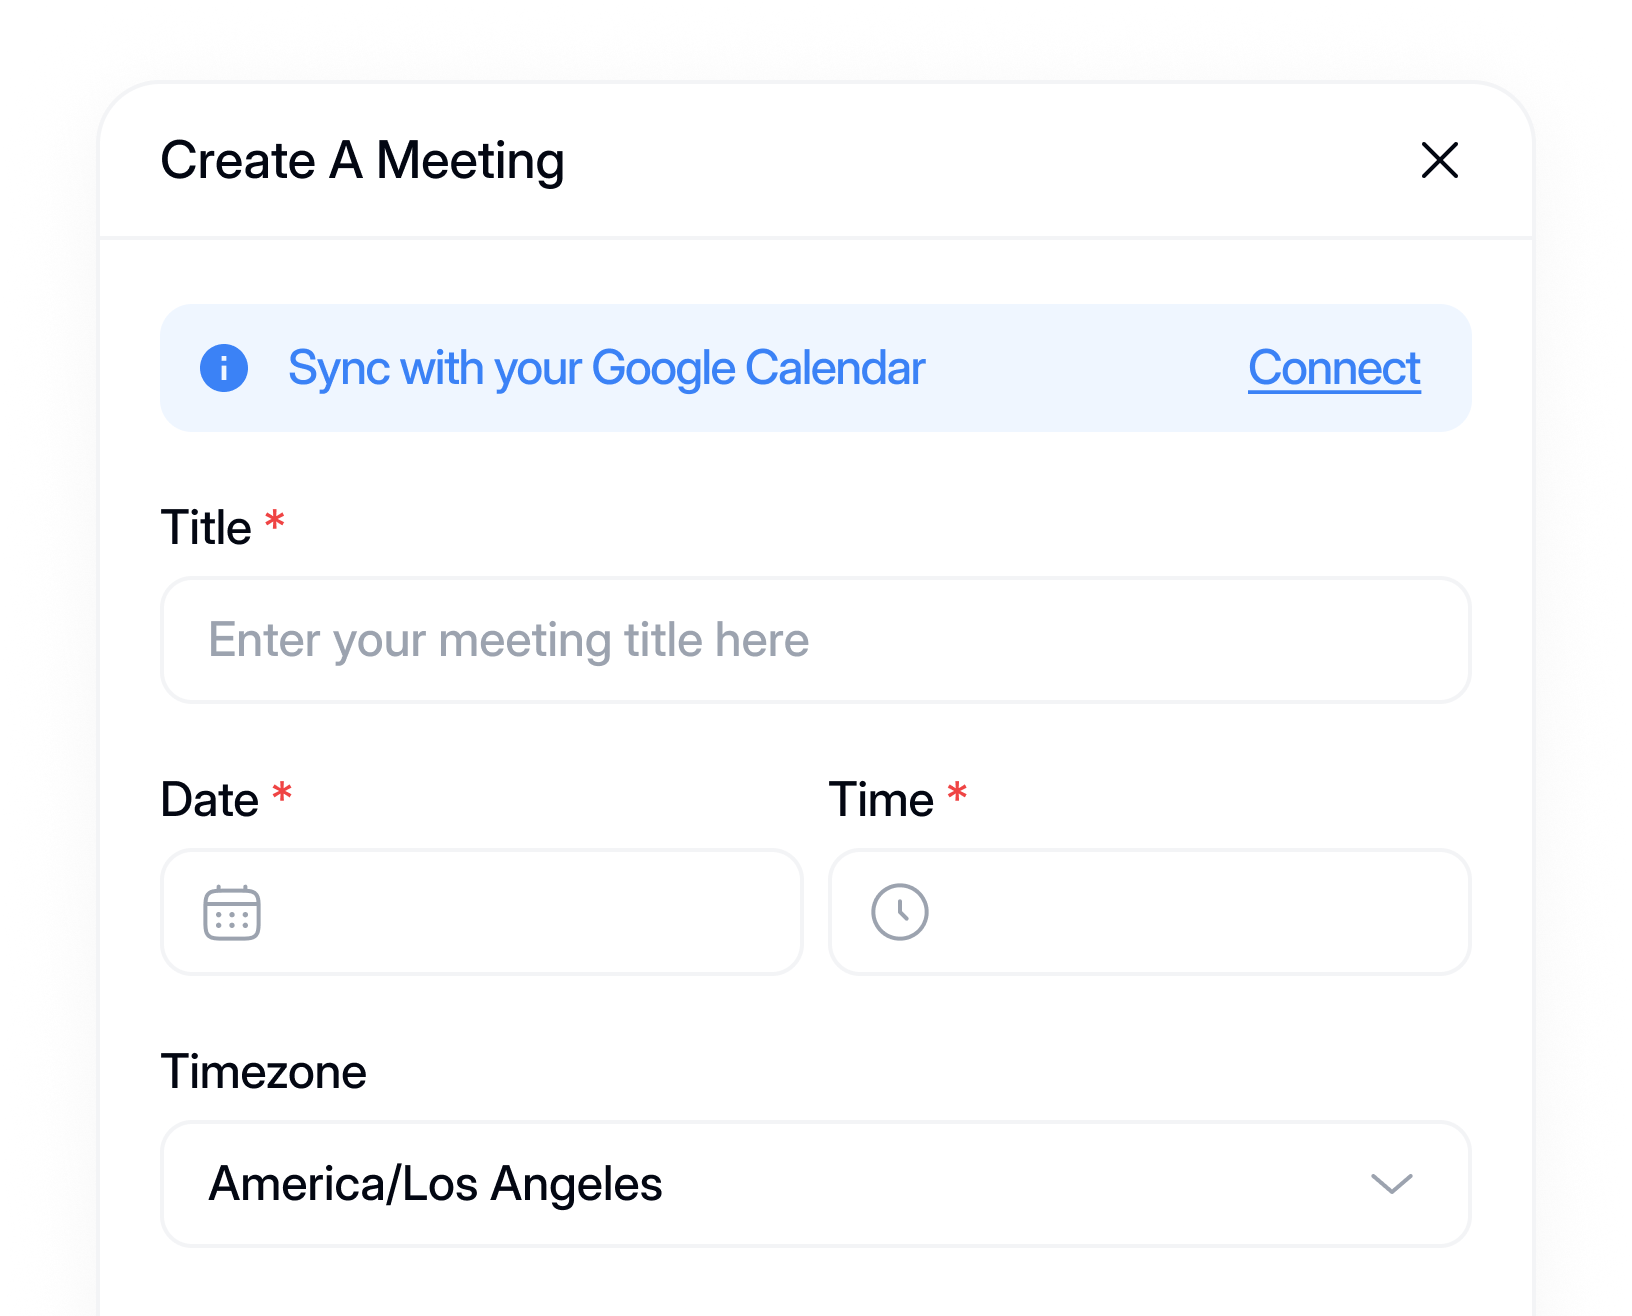Select the America/Los Angeles timezone value
Screen dimensions: 1632x1316
[436, 1184]
